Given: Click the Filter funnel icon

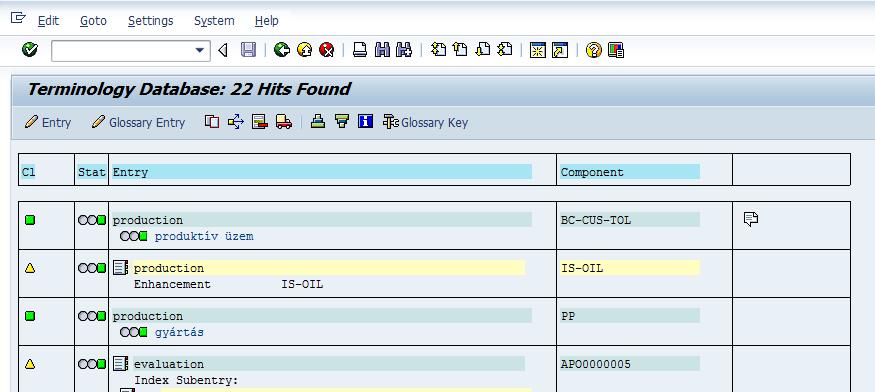Looking at the screenshot, I should 342,121.
